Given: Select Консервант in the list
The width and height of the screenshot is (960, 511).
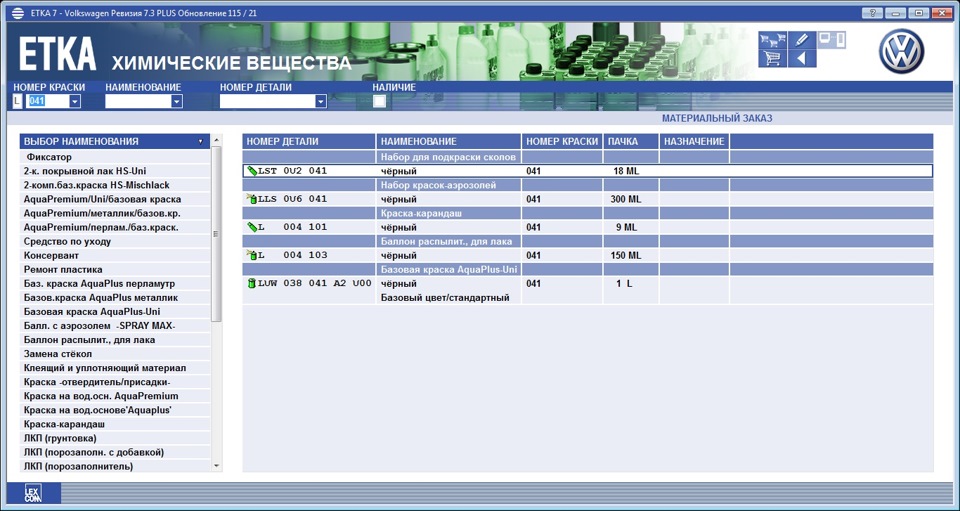Looking at the screenshot, I should point(115,256).
